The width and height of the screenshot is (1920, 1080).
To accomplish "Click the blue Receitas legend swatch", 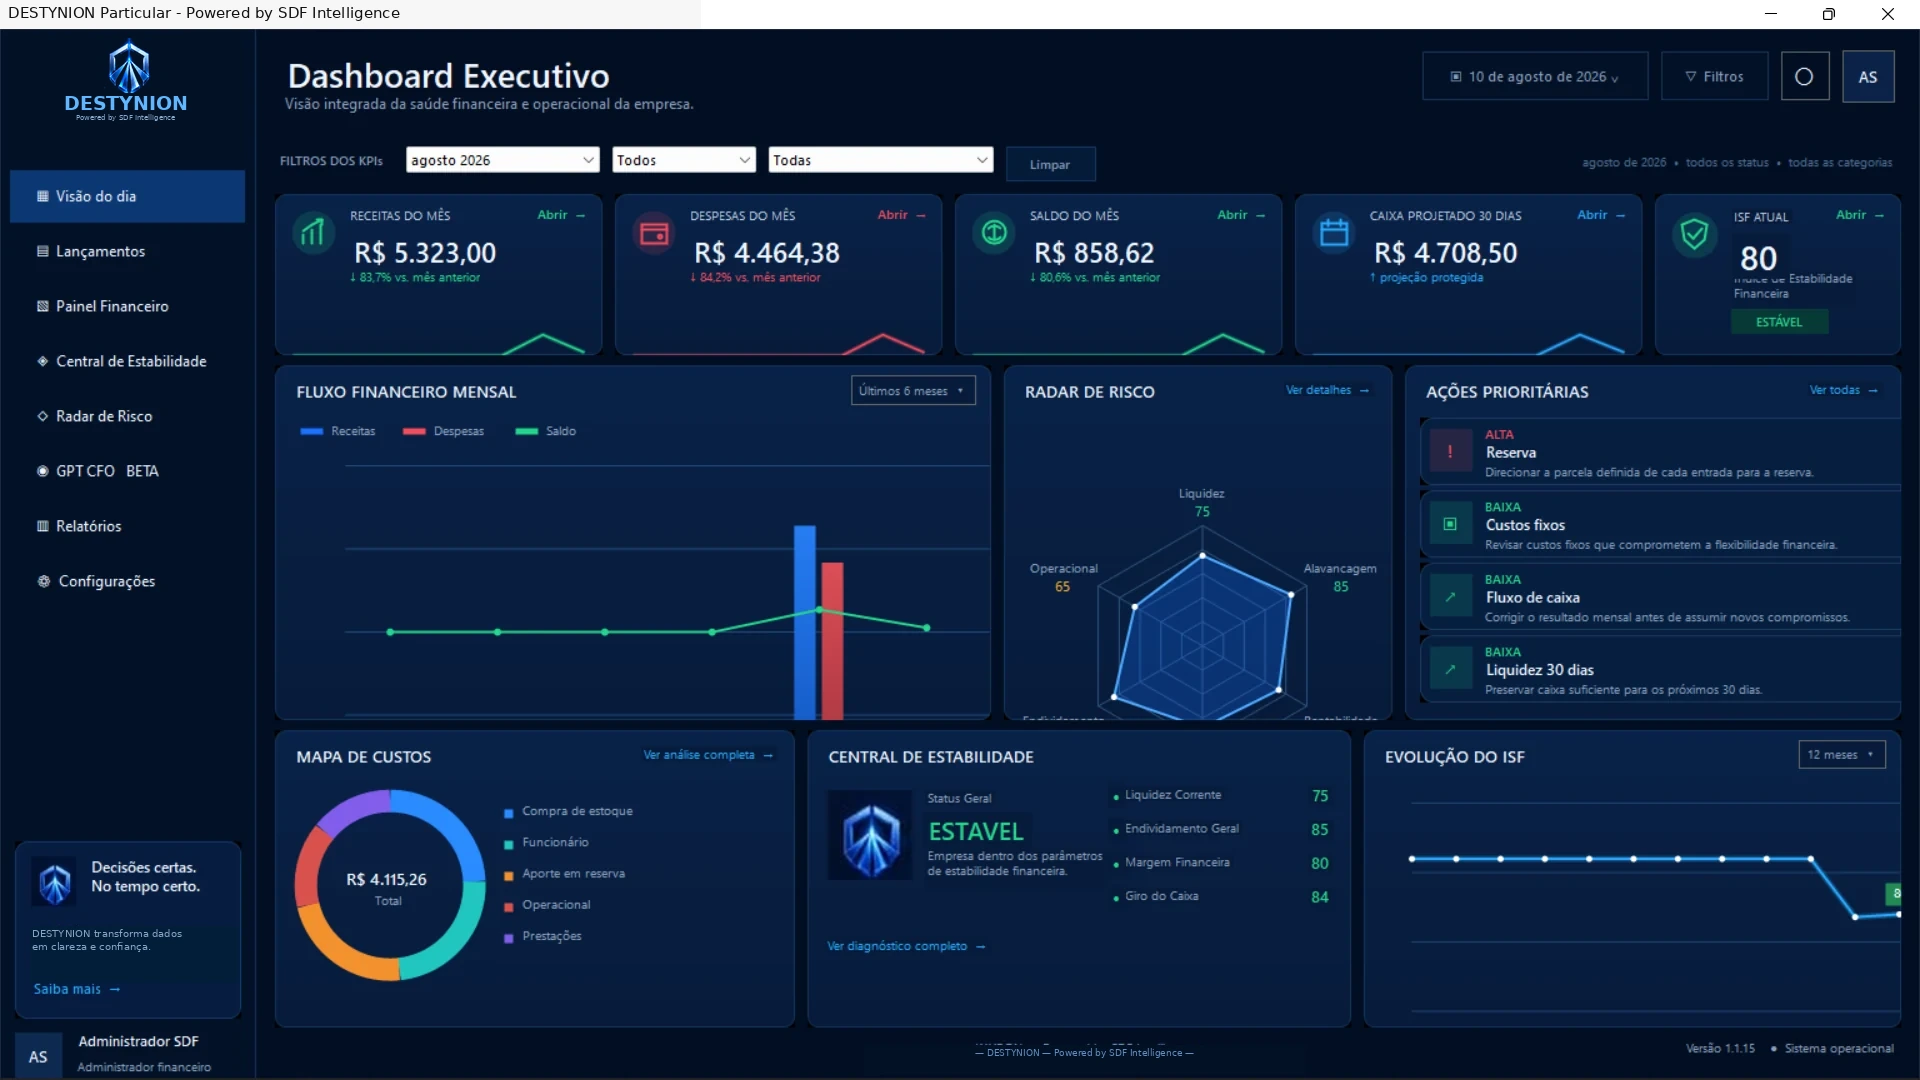I will (x=311, y=431).
